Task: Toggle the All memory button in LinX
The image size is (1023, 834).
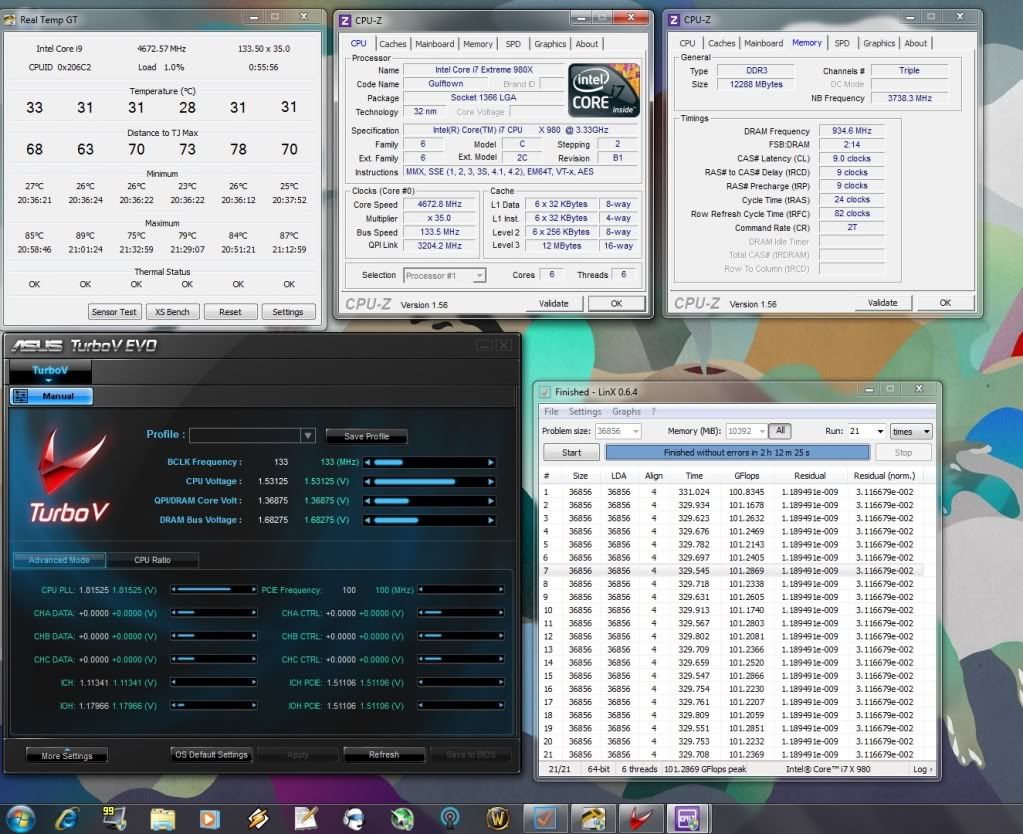Action: [x=780, y=431]
